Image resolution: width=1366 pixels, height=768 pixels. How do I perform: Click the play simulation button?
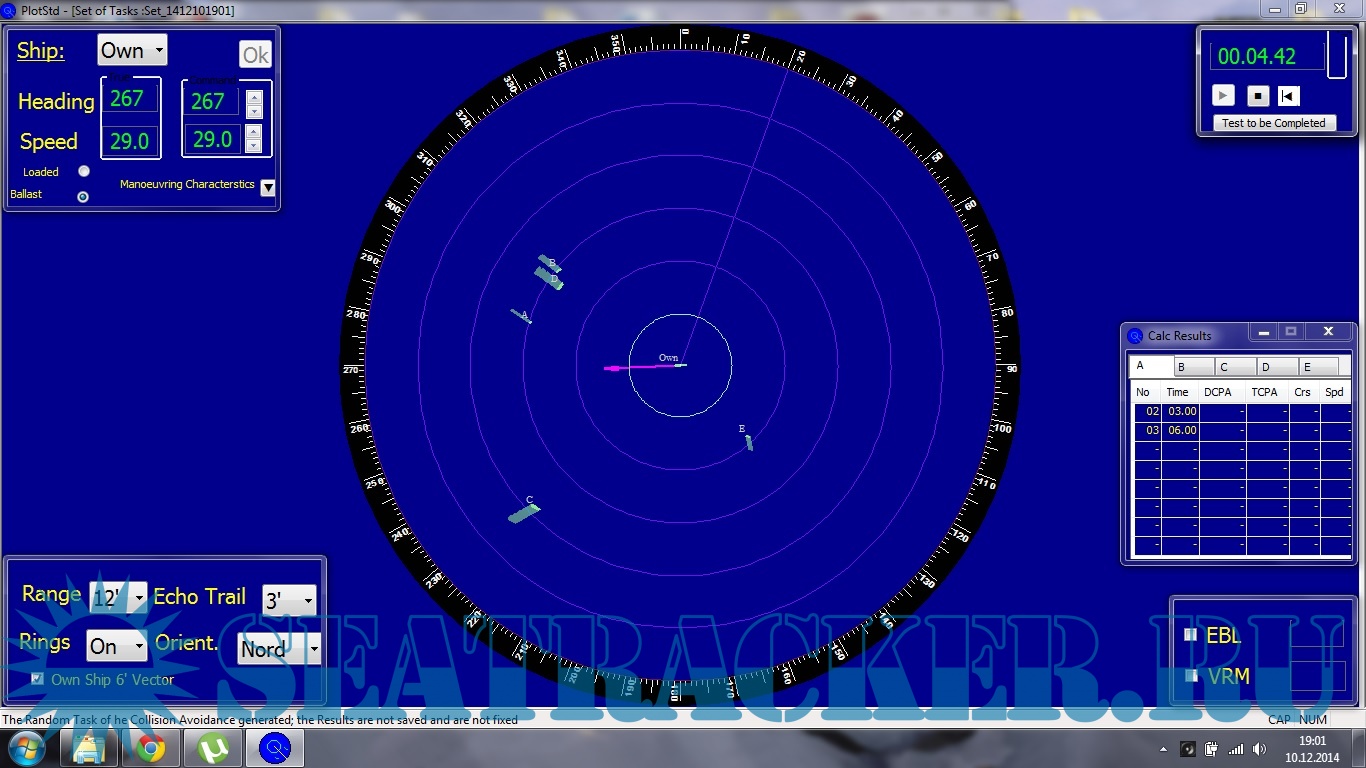(1223, 96)
